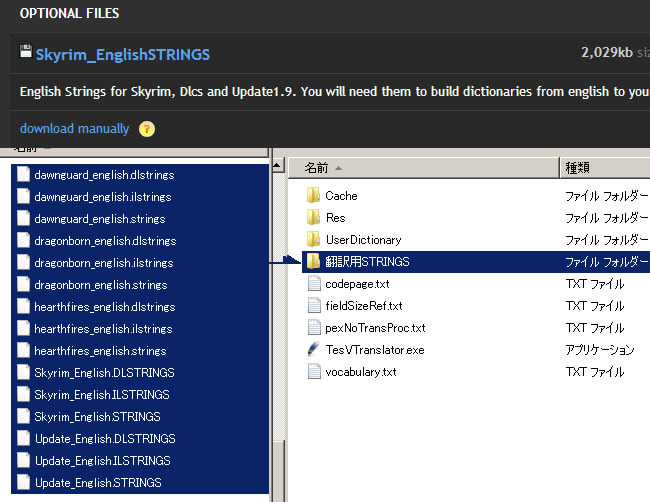
Task: Select Skyrim_English.STRINGS file name
Action: click(97, 417)
